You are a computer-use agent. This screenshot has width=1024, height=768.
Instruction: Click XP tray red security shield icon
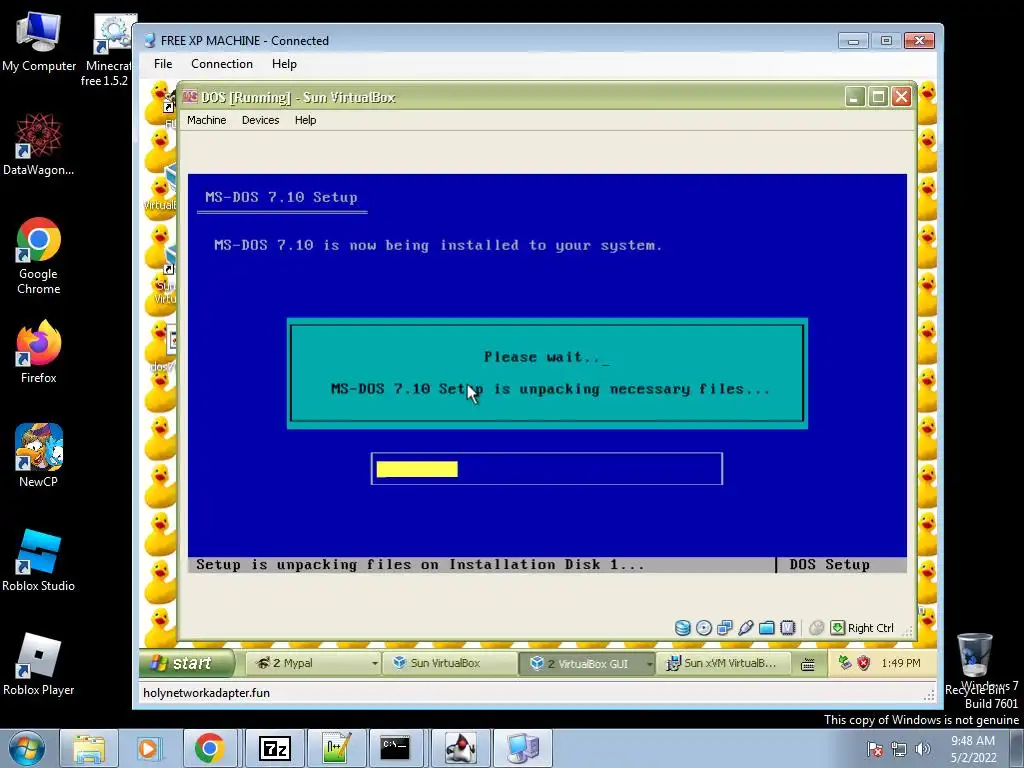(x=864, y=663)
